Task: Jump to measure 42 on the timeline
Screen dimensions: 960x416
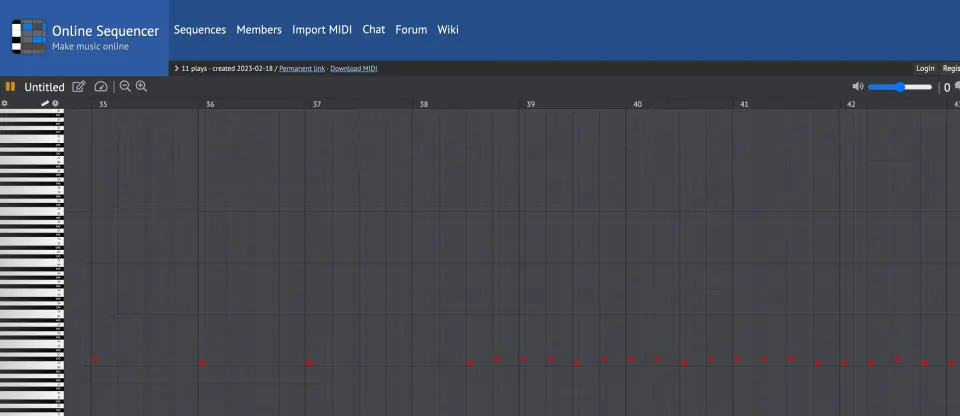Action: tap(851, 104)
